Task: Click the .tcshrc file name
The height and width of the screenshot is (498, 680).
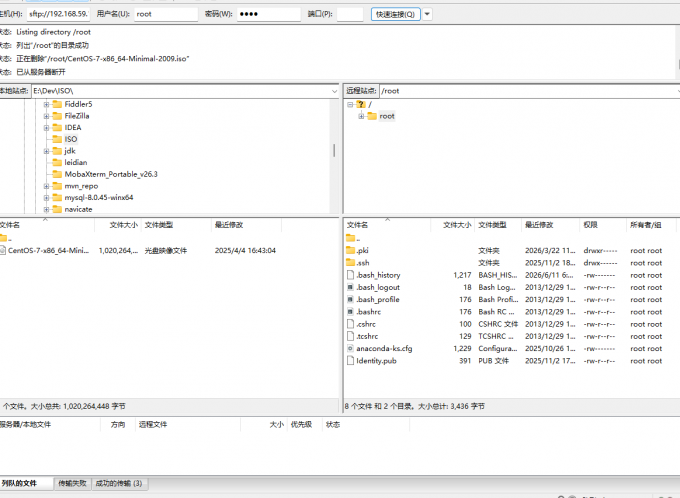Action: 367,336
